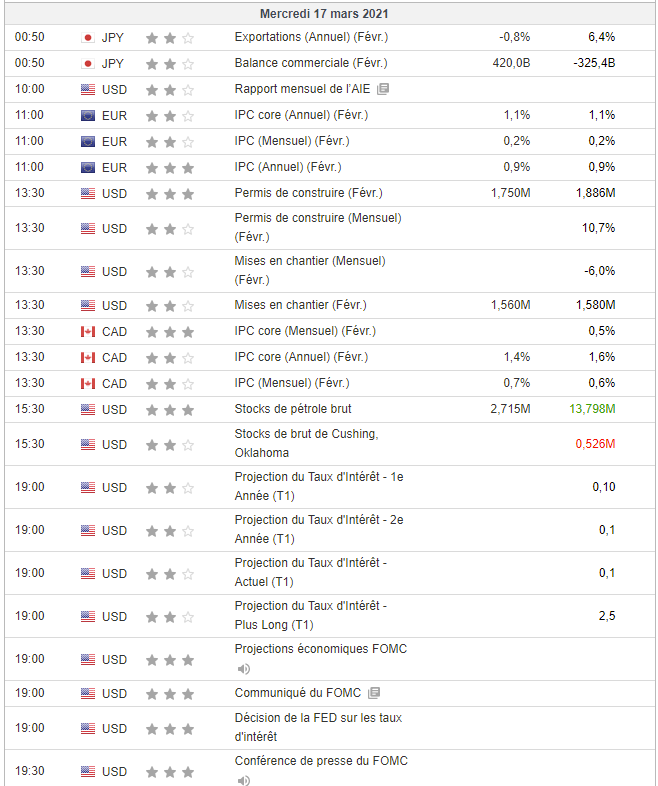The height and width of the screenshot is (786, 658).
Task: Click the Canada flag on the IPC (Mensuel) row
Action: (88, 383)
